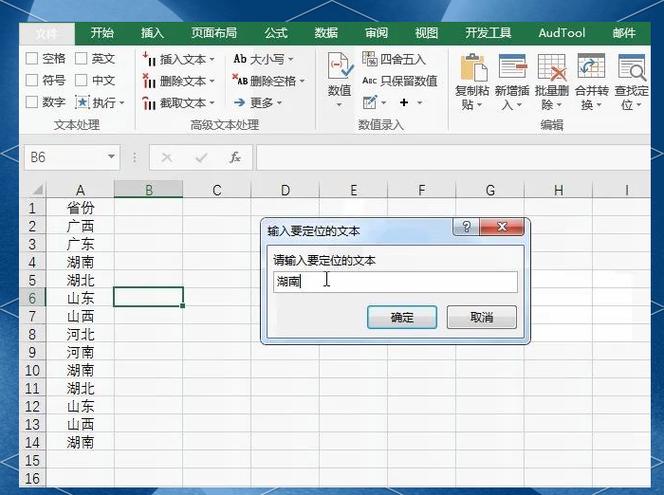The image size is (664, 495).
Task: Click the formula bar cancel X icon
Action: tap(166, 158)
